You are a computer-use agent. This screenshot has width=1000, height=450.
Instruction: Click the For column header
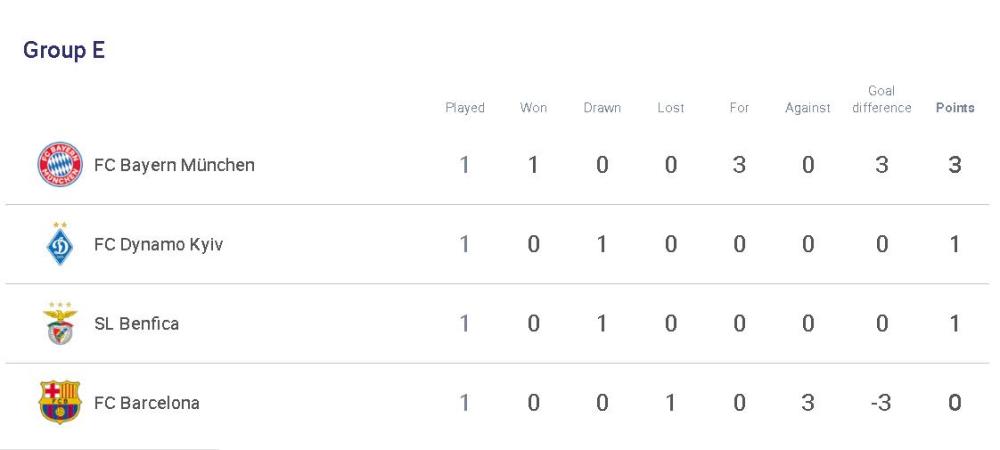739,108
